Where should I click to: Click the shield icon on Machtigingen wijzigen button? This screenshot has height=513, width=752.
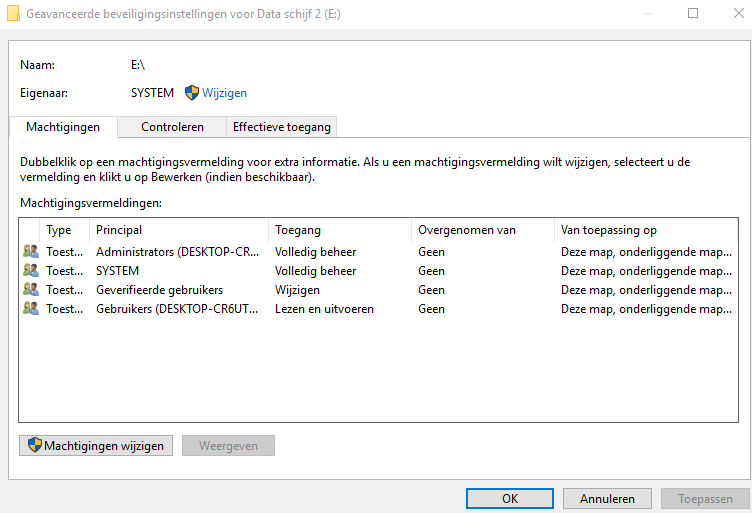tap(34, 446)
